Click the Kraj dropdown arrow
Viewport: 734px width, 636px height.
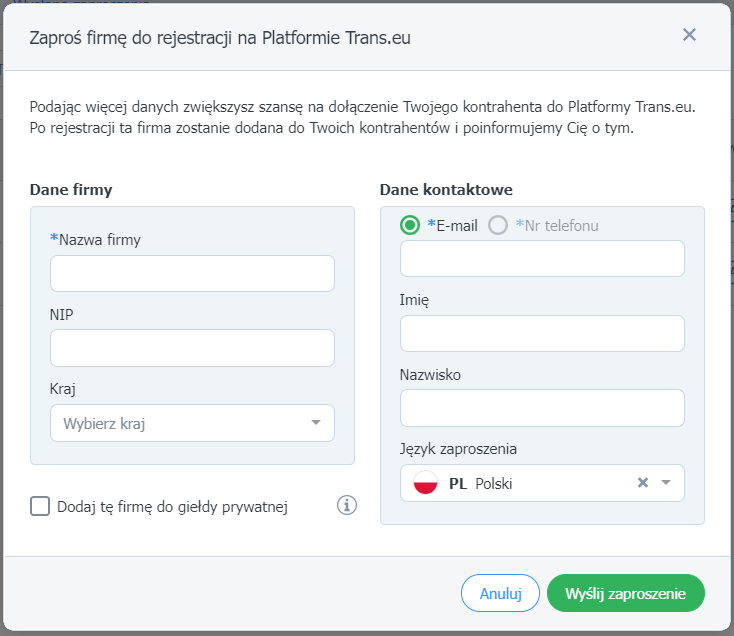point(316,423)
